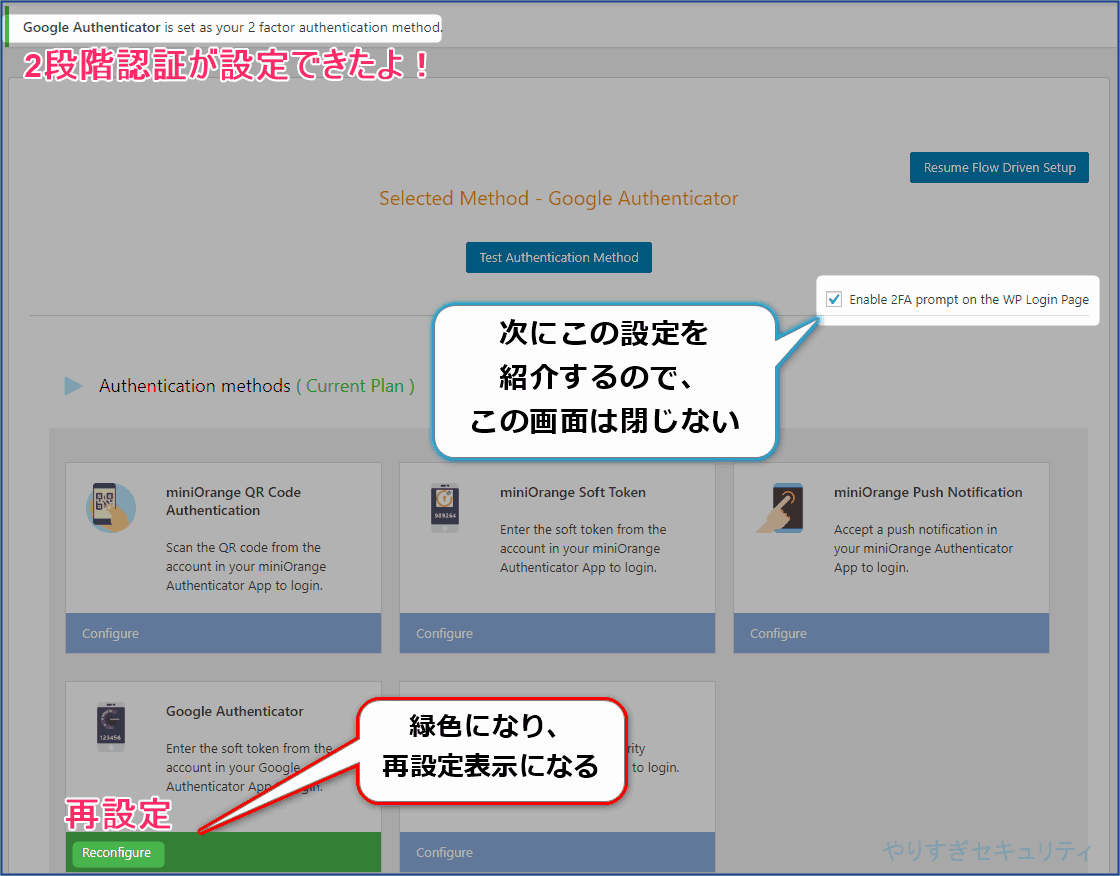Screen dimensions: 1120x876
Task: Click Test Authentication Method button
Action: point(559,257)
